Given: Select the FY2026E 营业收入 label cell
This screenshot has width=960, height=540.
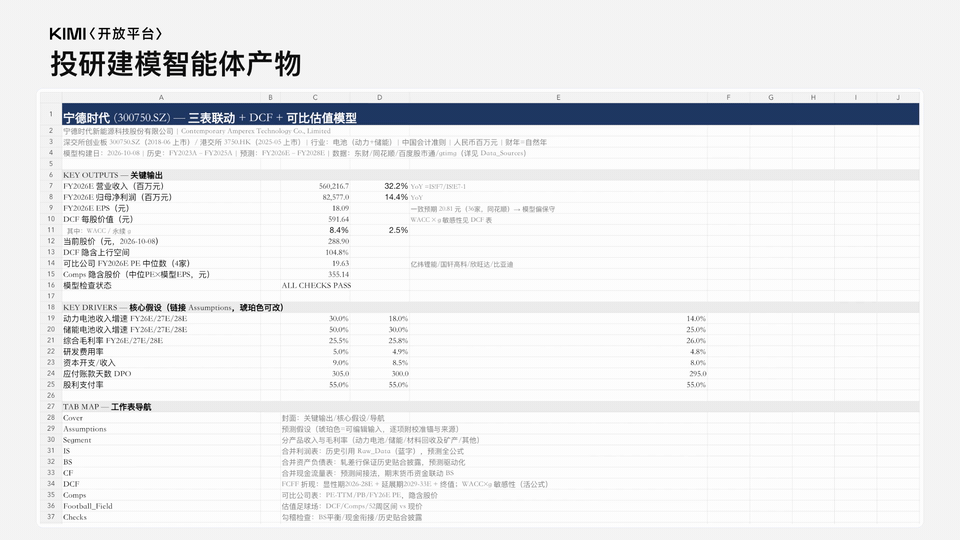Looking at the screenshot, I should coord(113,186).
